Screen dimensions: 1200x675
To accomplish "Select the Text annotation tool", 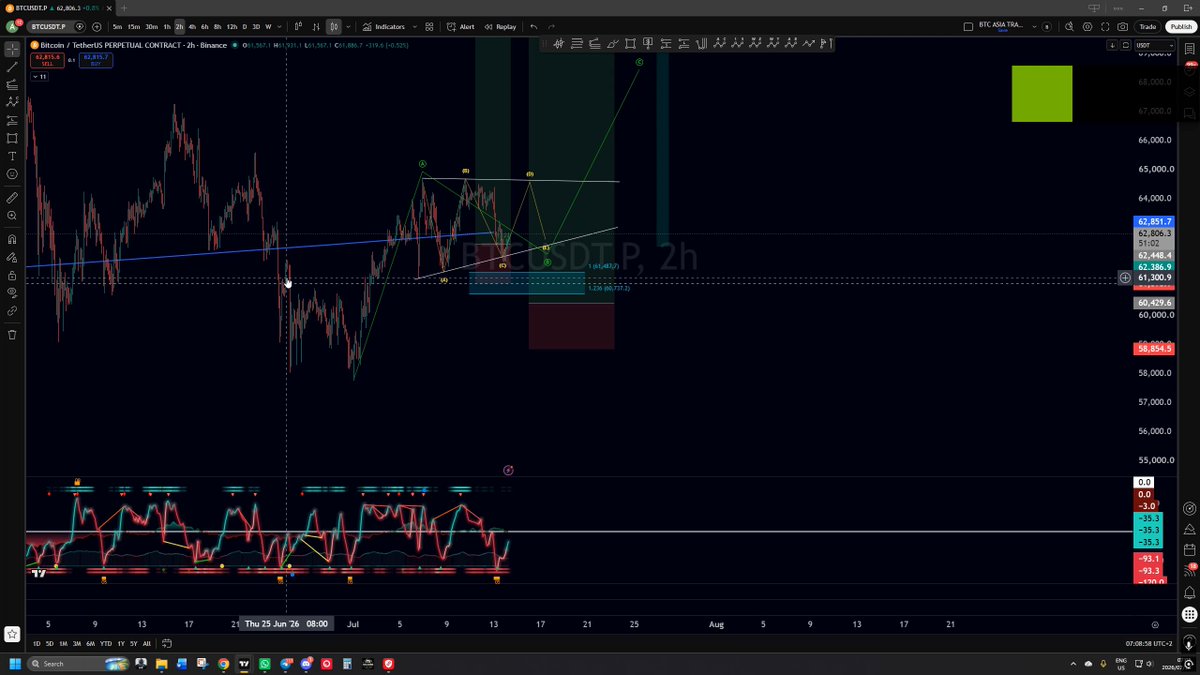I will (12, 156).
